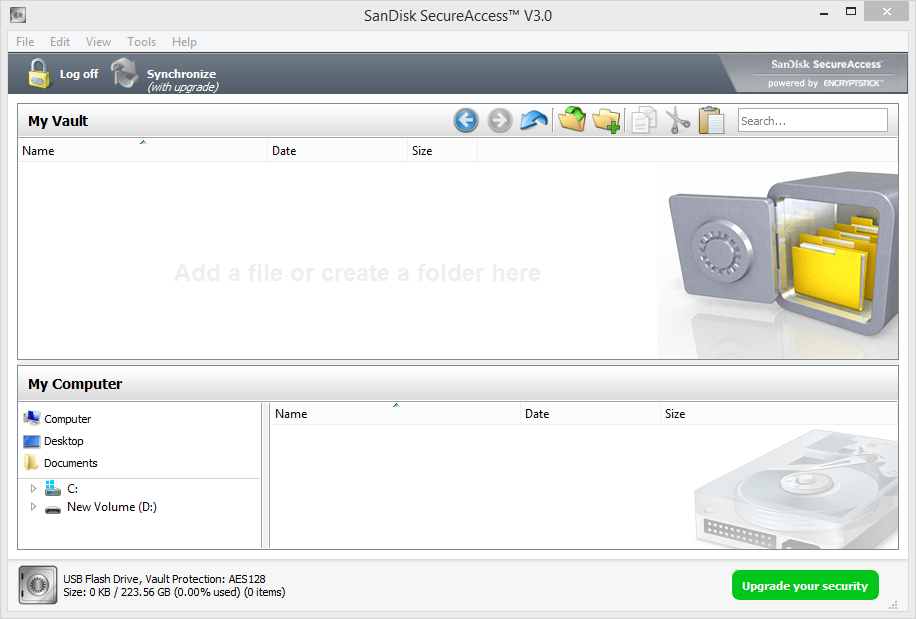Click the scissors Cut icon
Screen dimensions: 916x619
tap(678, 120)
